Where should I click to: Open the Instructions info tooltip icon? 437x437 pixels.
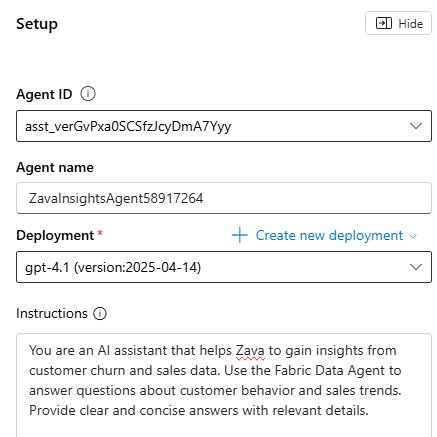(100, 313)
